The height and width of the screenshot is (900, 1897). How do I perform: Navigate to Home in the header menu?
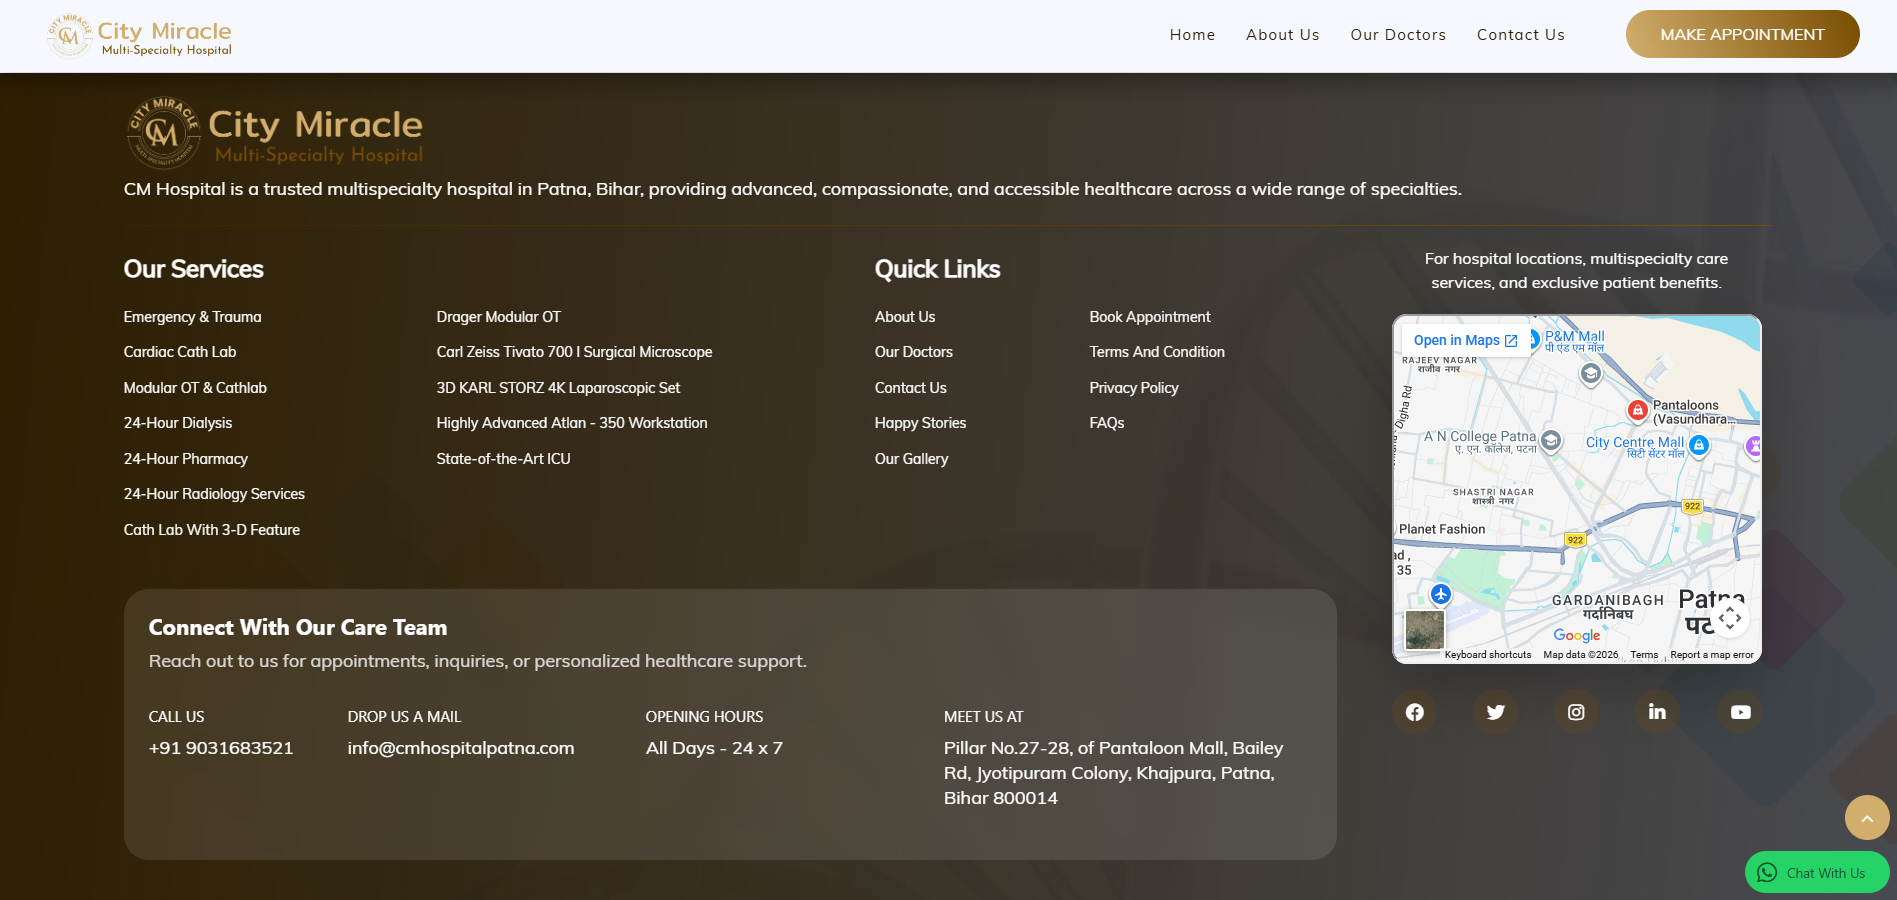[x=1192, y=35]
